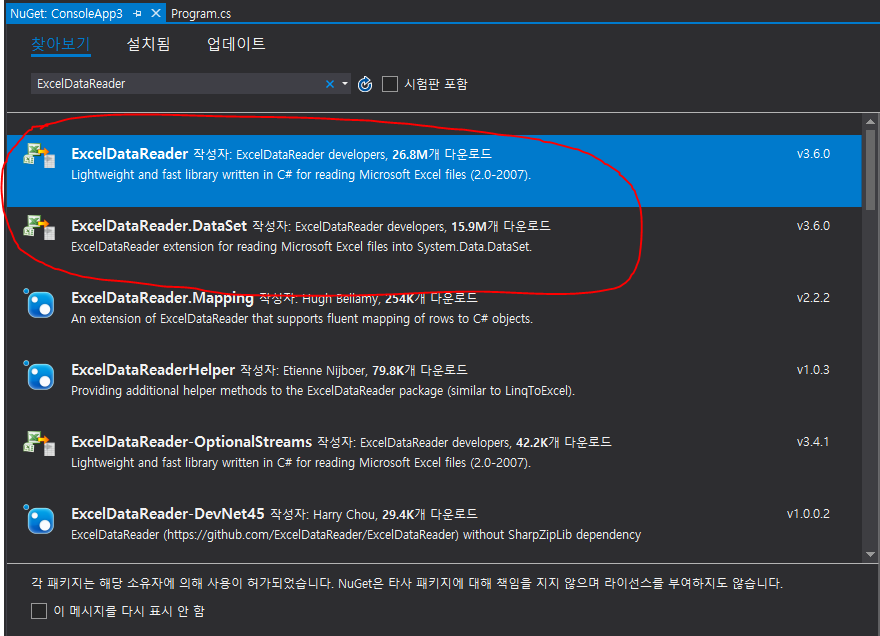Image resolution: width=880 pixels, height=636 pixels.
Task: Click the ExcelDataReader.DataSet package icon
Action: click(x=39, y=227)
